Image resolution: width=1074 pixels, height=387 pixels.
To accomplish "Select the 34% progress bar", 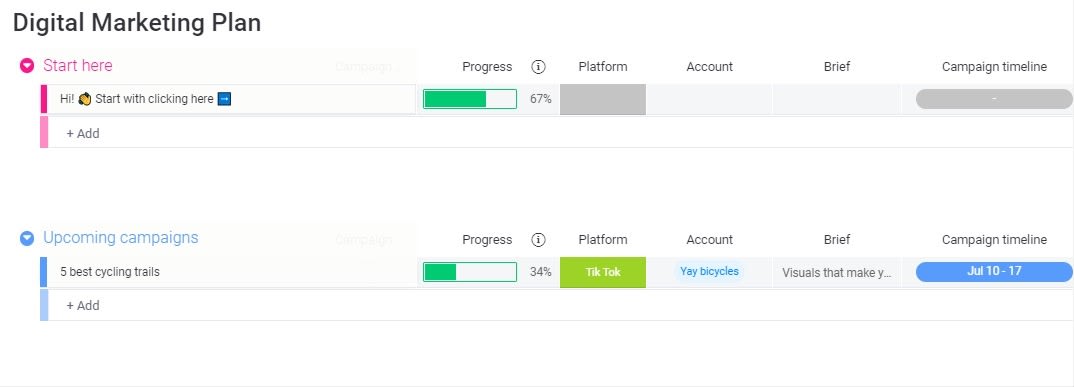I will 470,272.
